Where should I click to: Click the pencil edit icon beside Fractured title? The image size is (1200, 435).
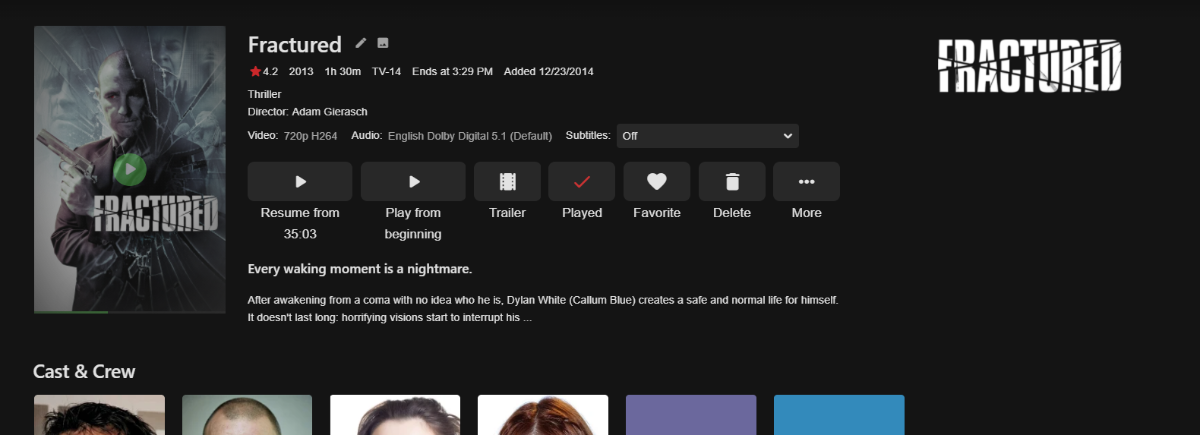point(361,44)
